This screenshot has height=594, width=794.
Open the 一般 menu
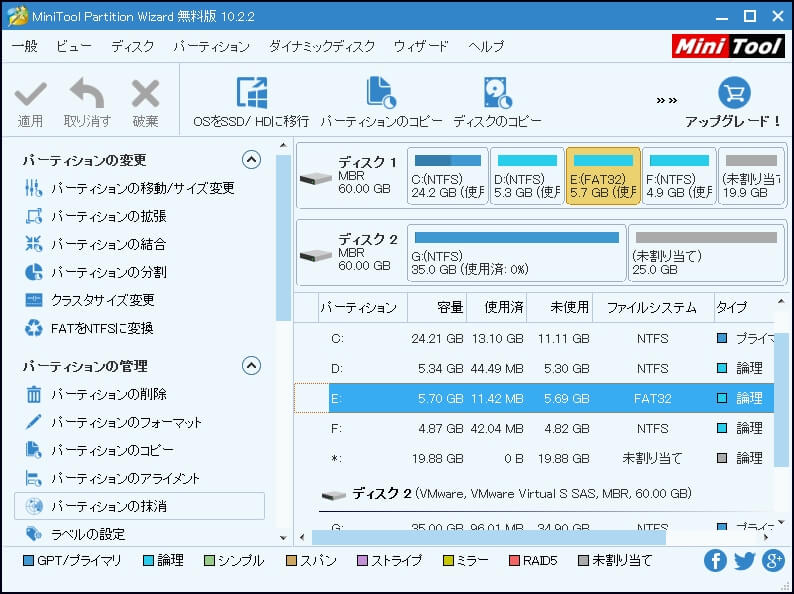coord(25,46)
